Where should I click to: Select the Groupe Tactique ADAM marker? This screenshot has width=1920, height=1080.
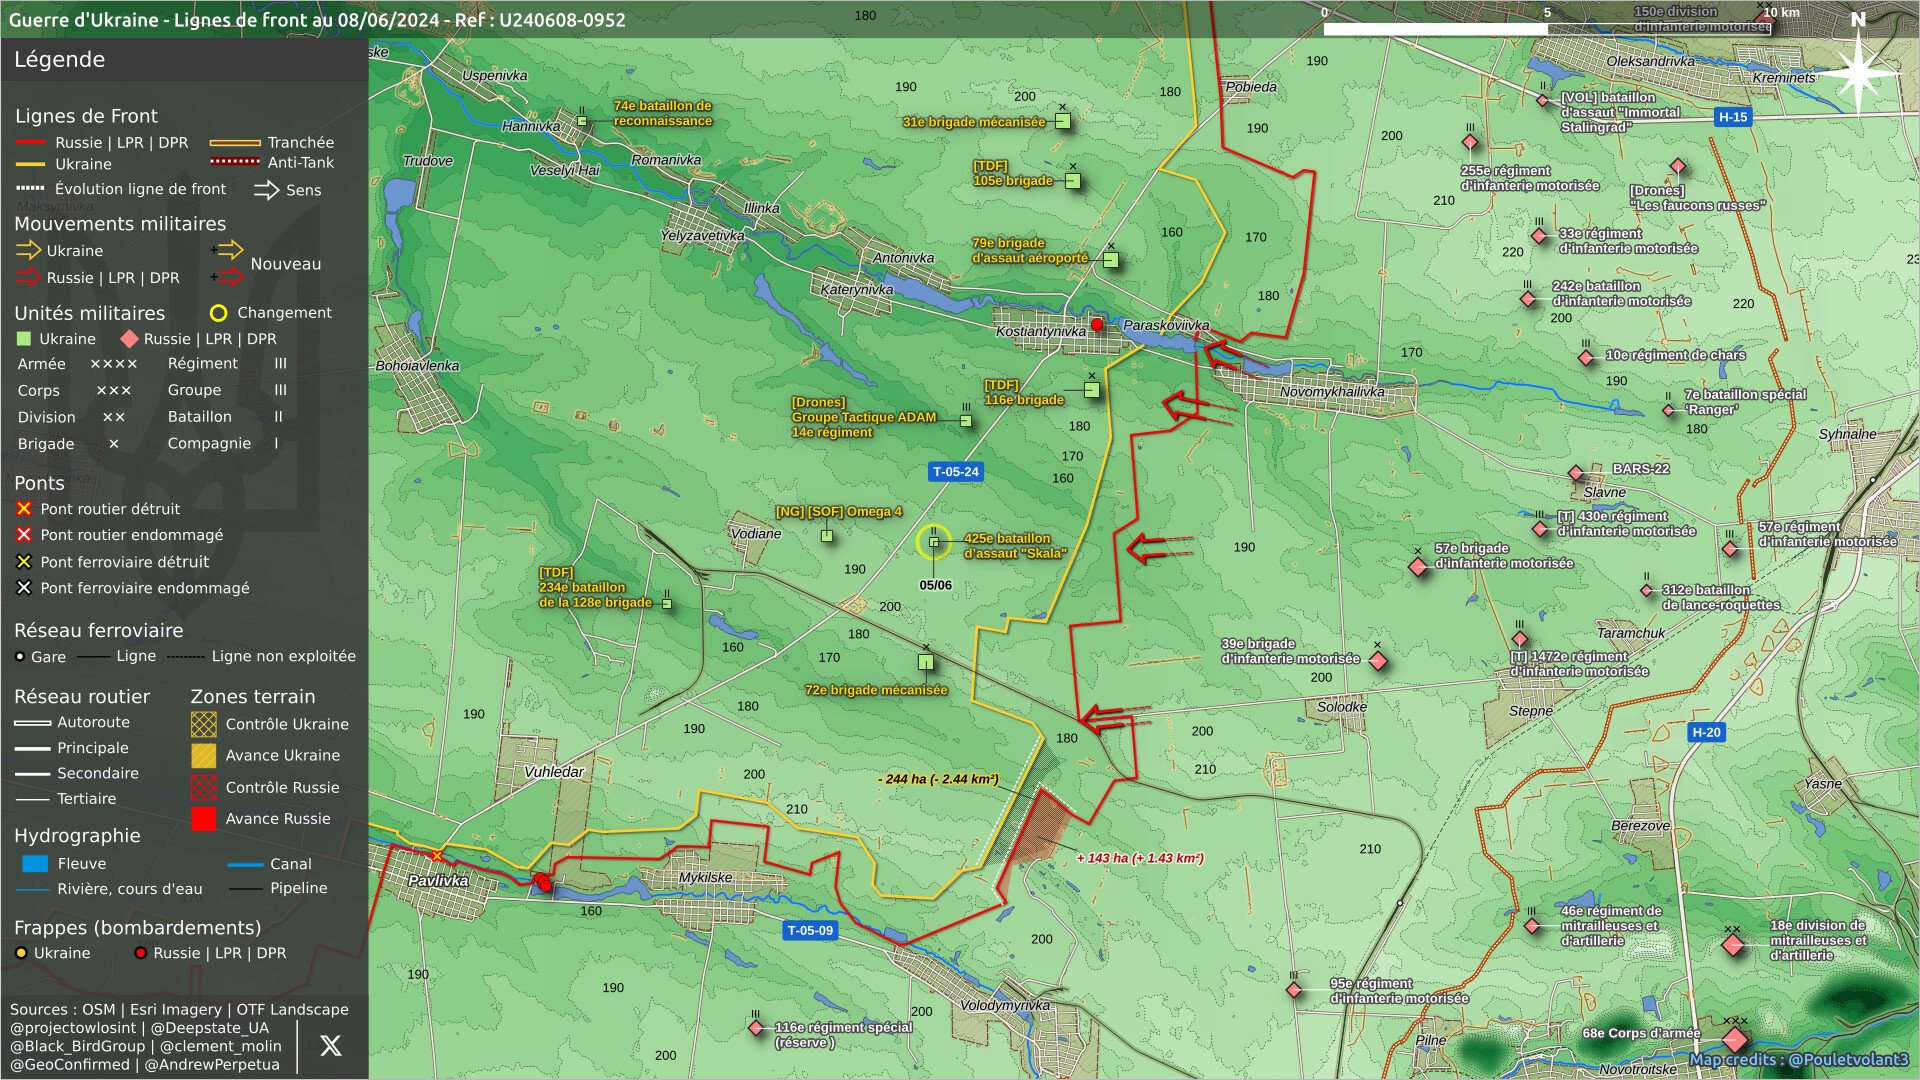coord(966,421)
